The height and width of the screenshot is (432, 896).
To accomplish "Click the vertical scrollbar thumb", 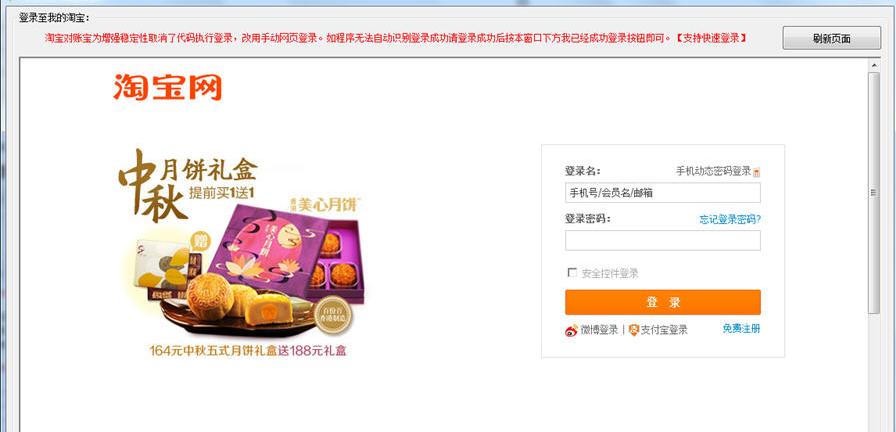I will coord(873,193).
